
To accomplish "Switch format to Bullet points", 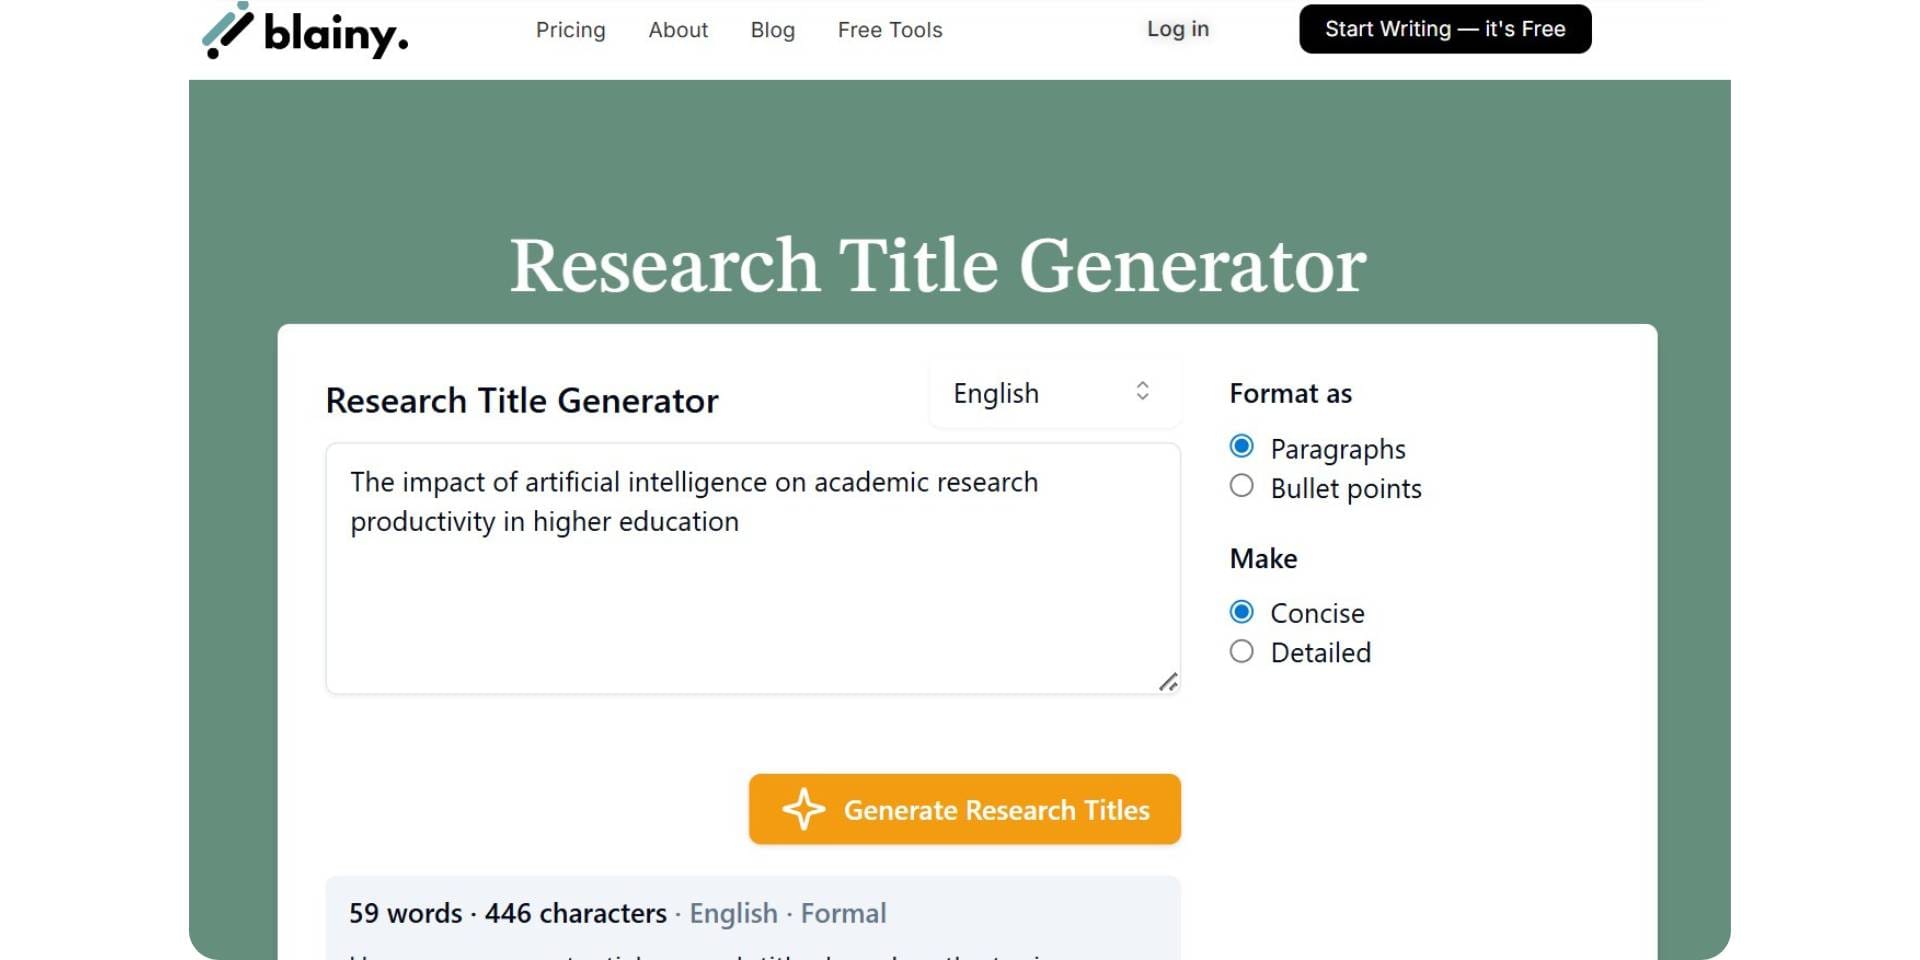I will tap(1241, 487).
